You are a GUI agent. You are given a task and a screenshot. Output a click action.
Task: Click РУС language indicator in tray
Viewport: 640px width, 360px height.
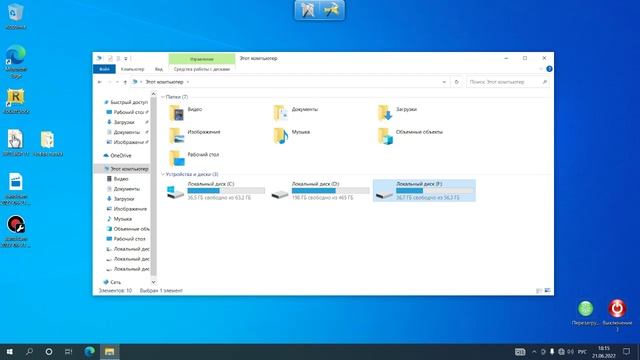[x=582, y=352]
